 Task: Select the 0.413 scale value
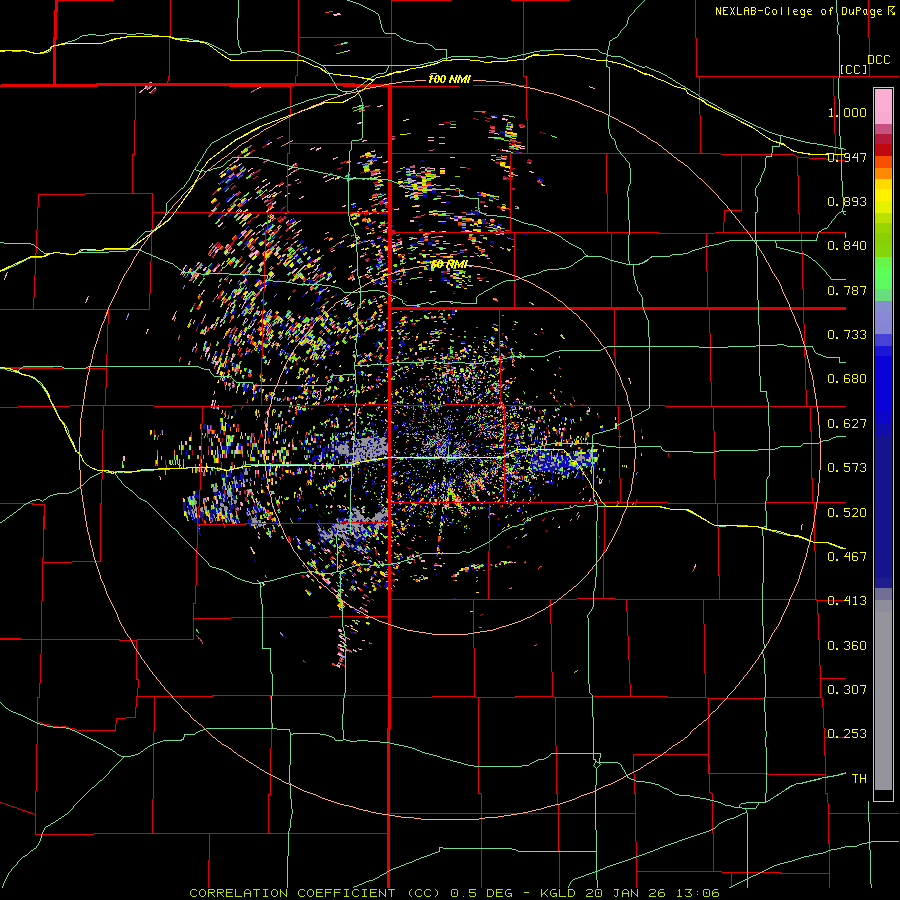tap(847, 601)
